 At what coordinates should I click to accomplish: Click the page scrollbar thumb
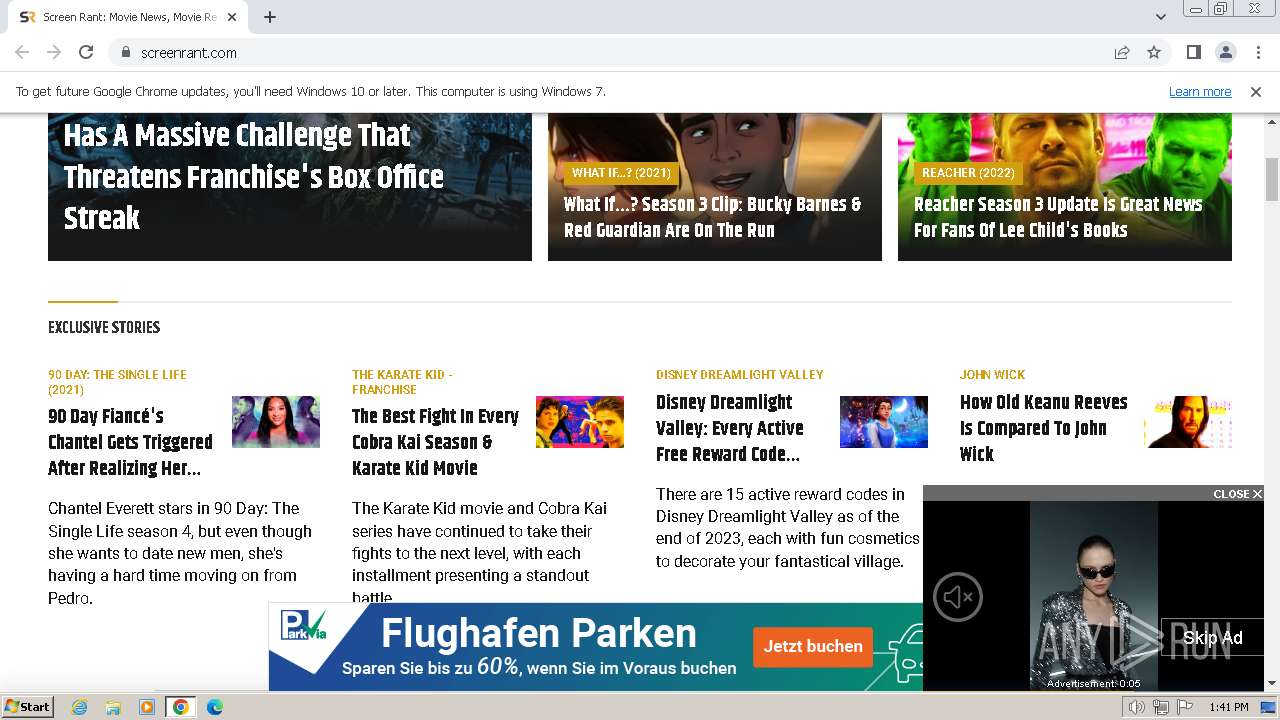click(x=1272, y=179)
